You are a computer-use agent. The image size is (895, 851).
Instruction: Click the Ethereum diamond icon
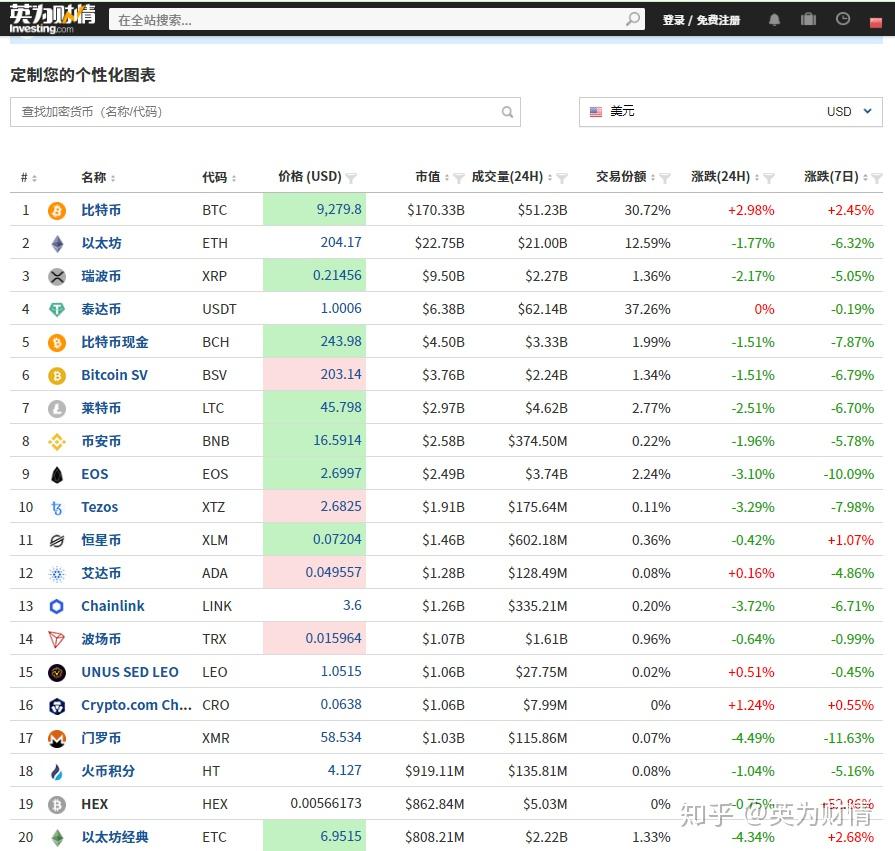pos(57,244)
